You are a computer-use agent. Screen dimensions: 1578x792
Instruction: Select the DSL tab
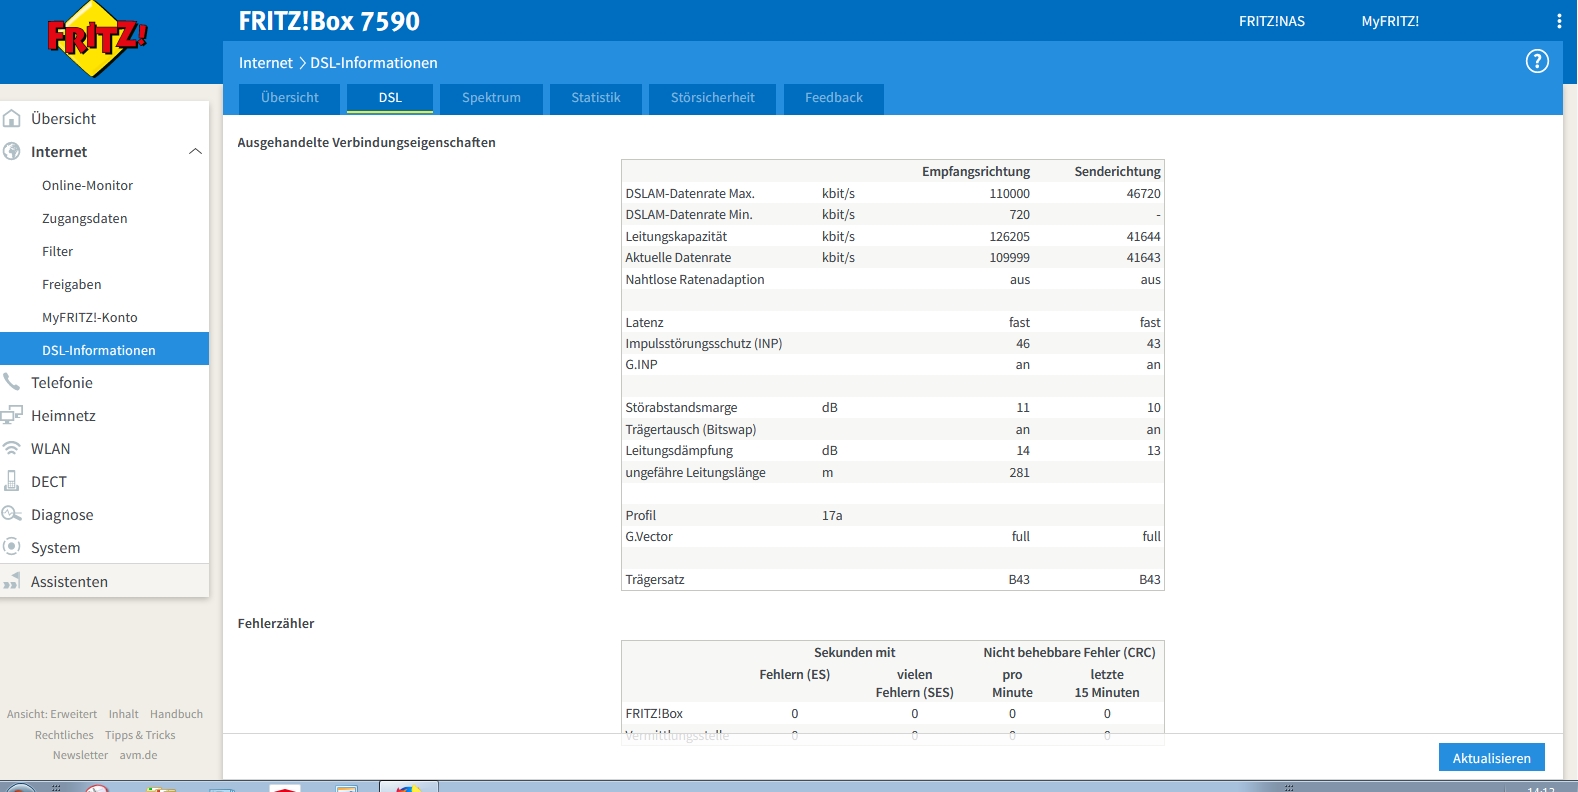point(390,98)
